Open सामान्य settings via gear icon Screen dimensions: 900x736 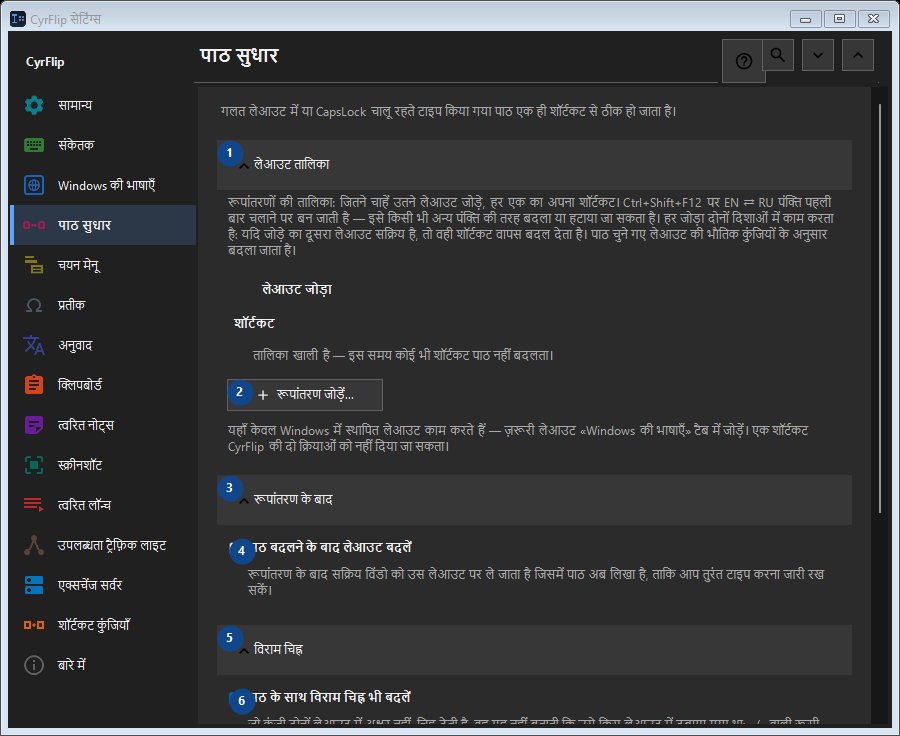pyautogui.click(x=34, y=105)
